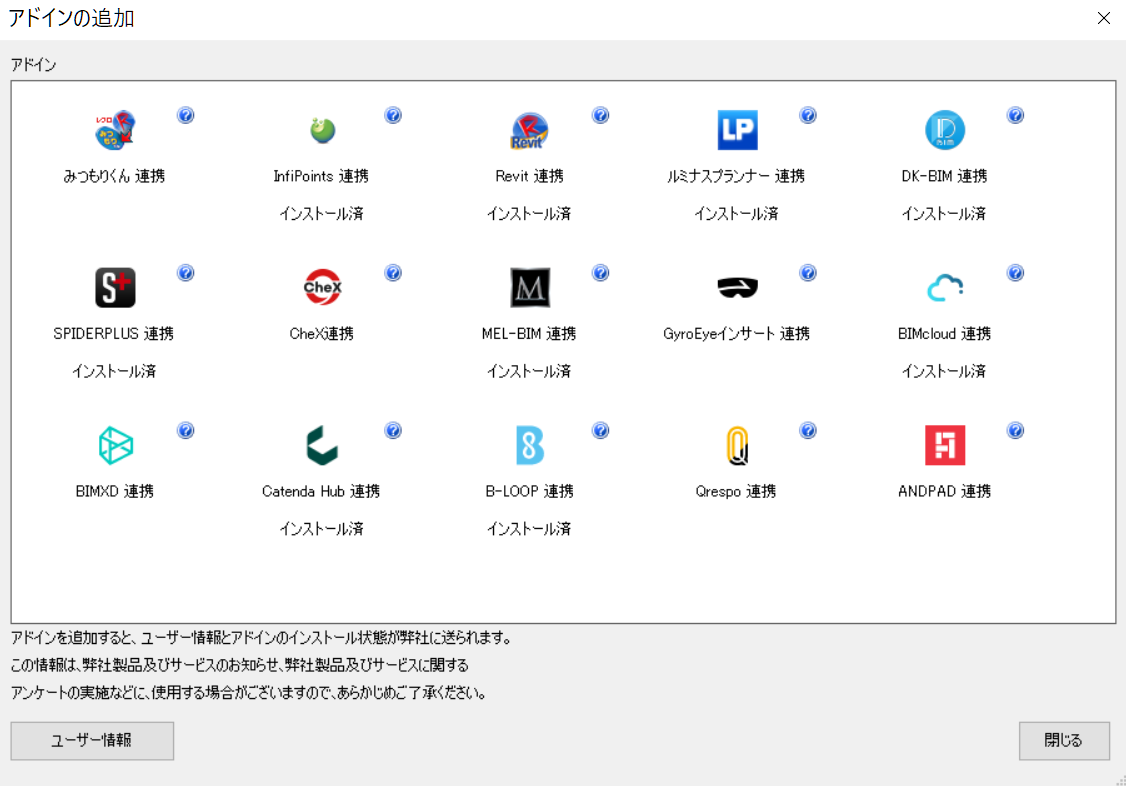Click インストール済 status under DK-BIM 連携
Screen dimensions: 1126x786
click(944, 214)
